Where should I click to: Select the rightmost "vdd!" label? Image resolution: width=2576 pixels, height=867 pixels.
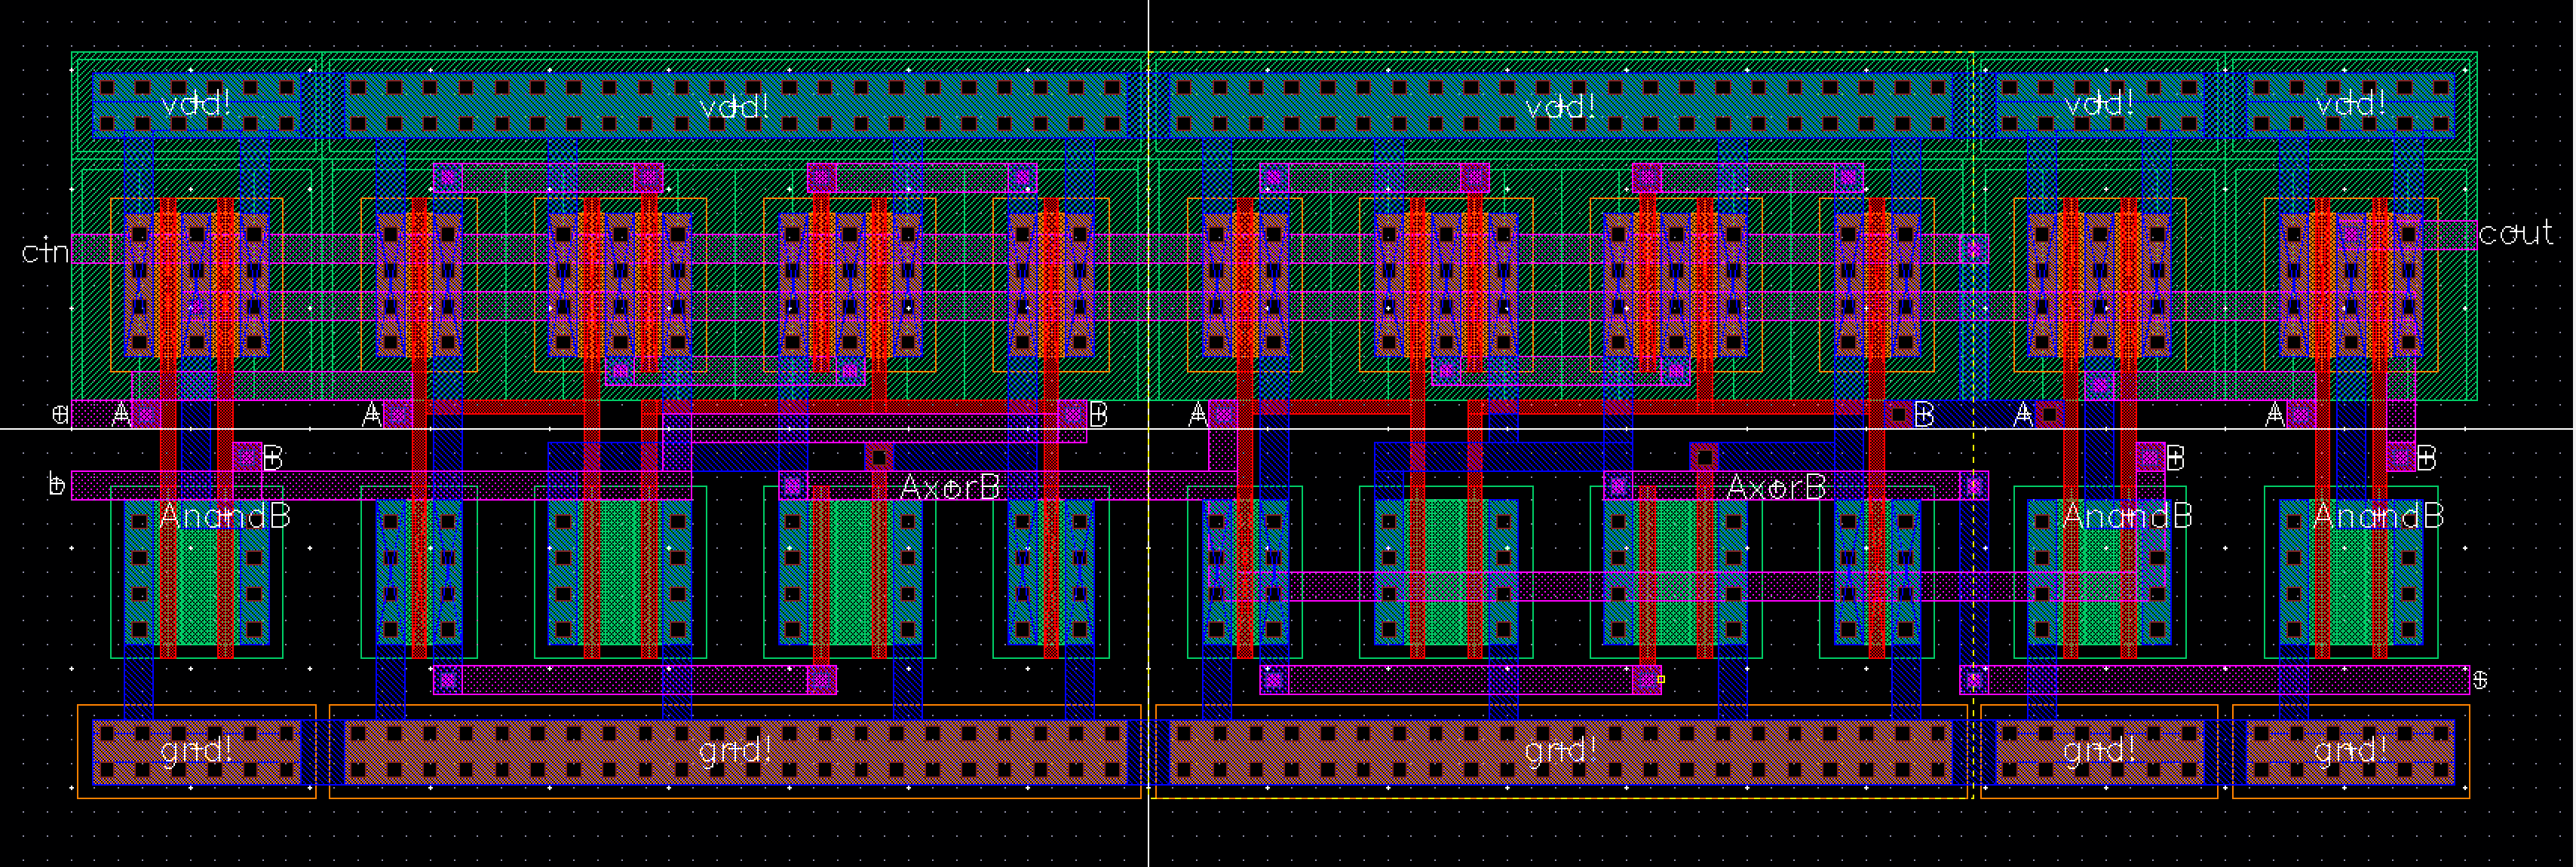(x=2351, y=104)
